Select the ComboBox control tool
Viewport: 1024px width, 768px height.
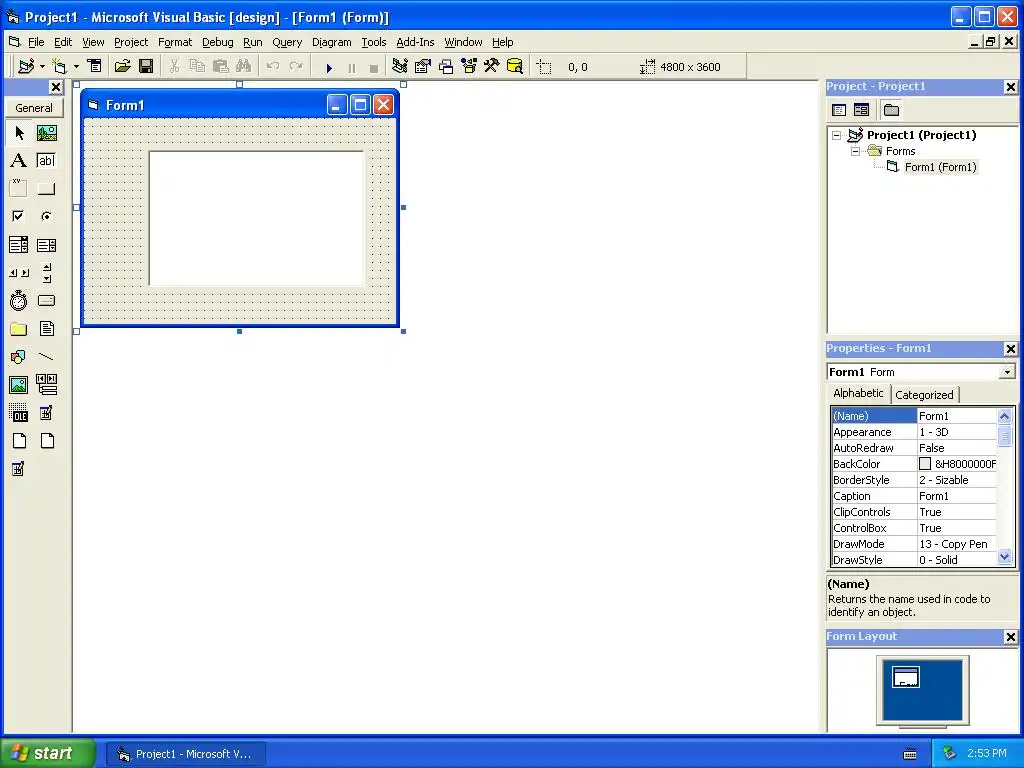point(19,245)
